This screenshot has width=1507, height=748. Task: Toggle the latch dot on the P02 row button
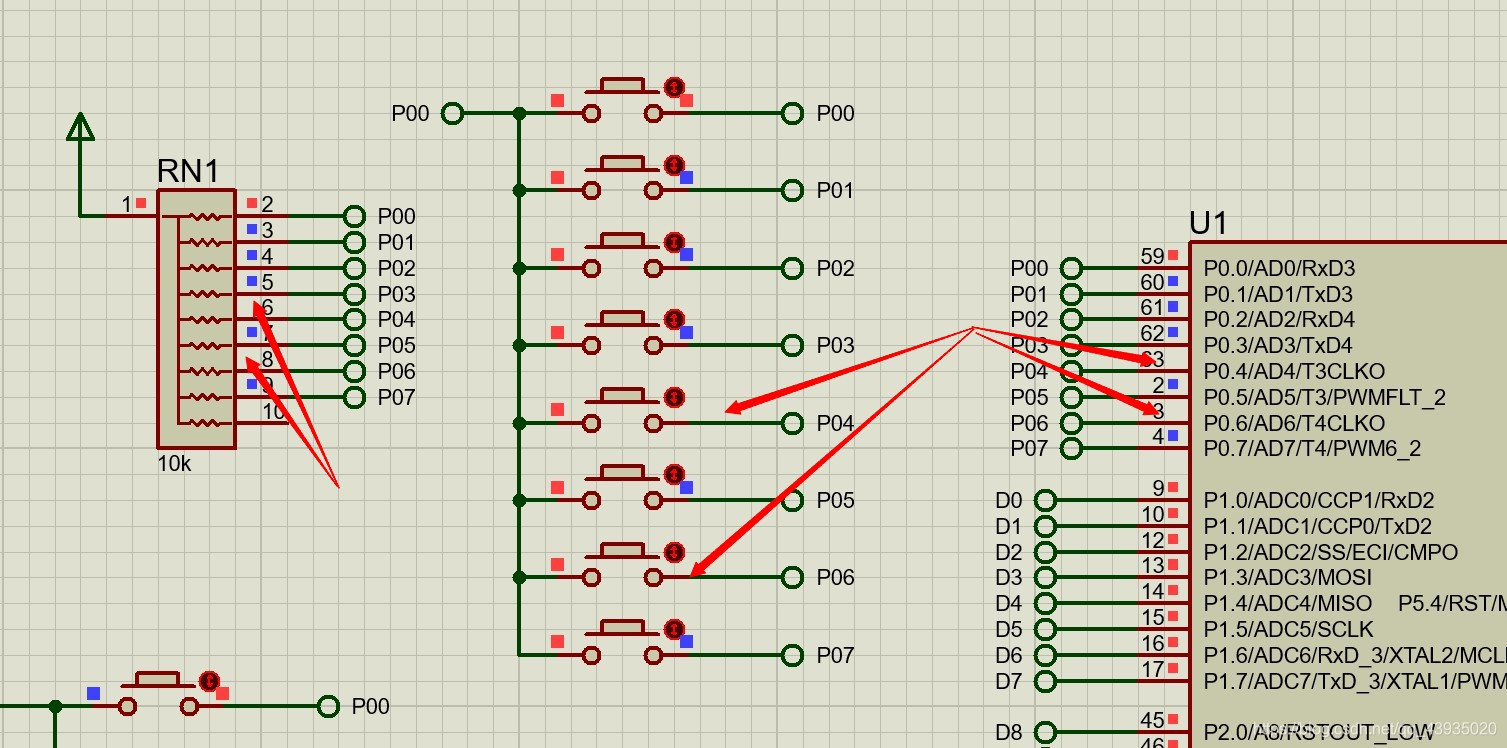tap(675, 241)
